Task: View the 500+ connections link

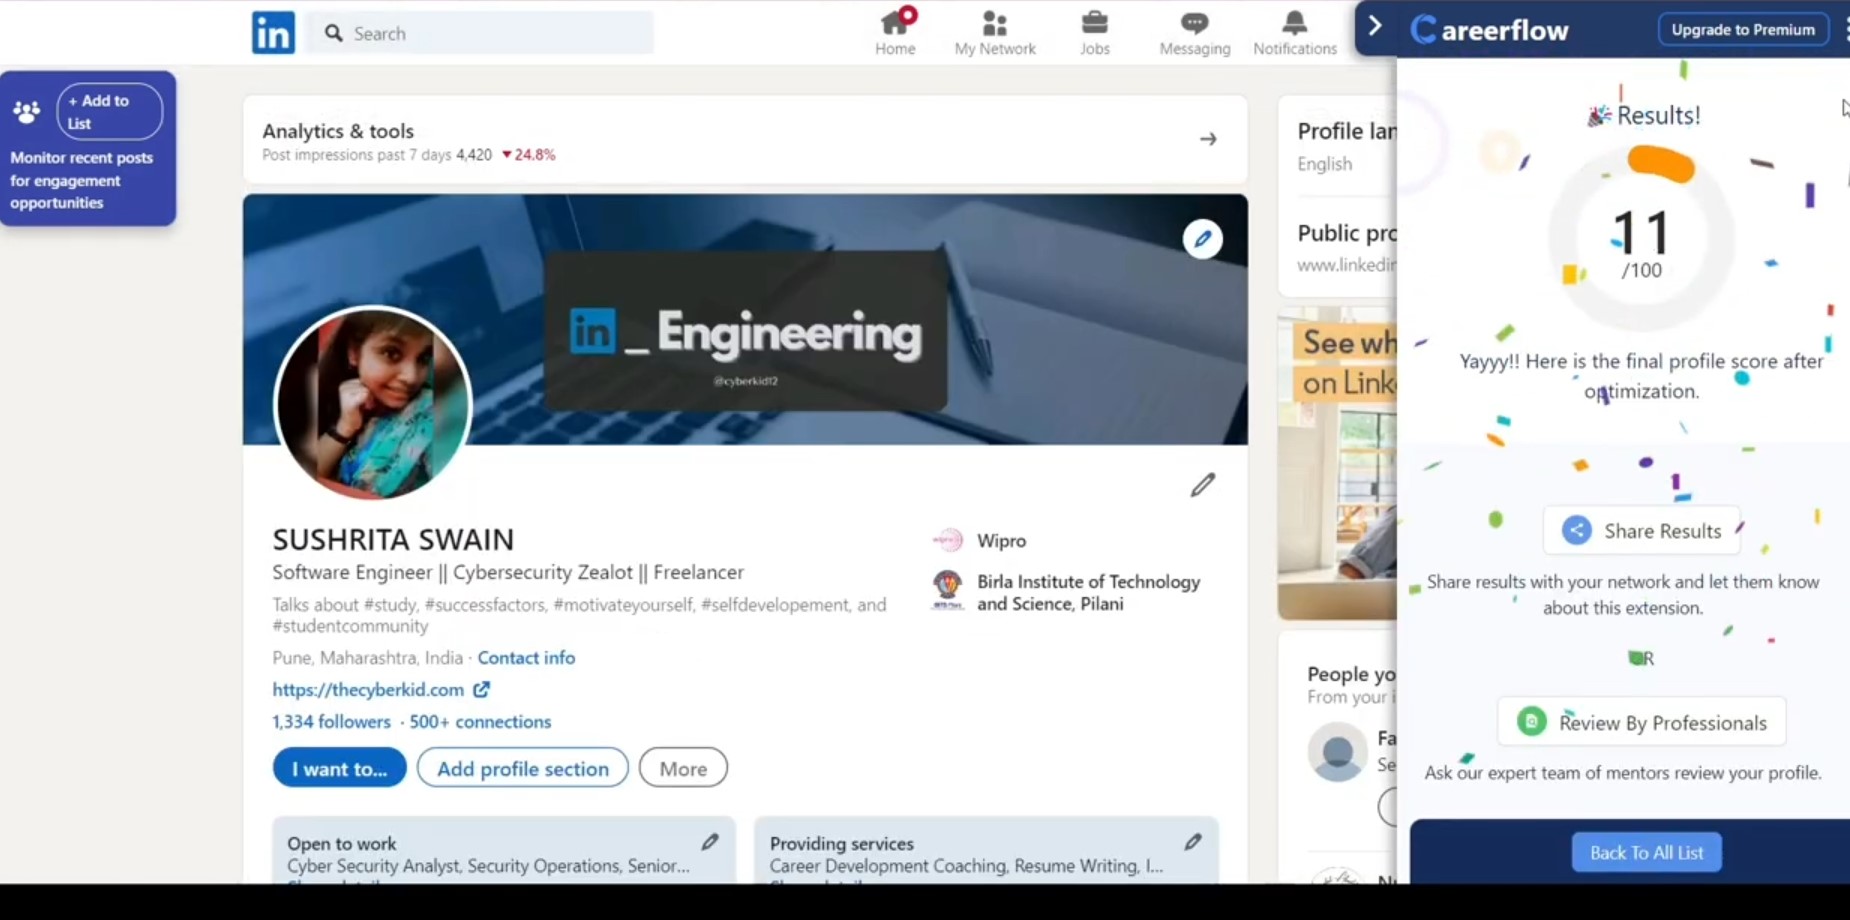Action: click(480, 721)
